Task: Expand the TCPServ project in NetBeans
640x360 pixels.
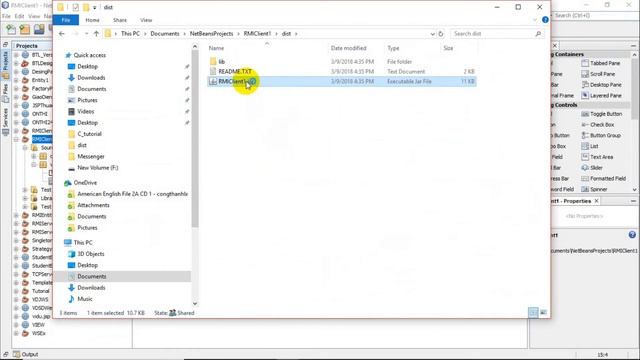Action: click(x=16, y=274)
